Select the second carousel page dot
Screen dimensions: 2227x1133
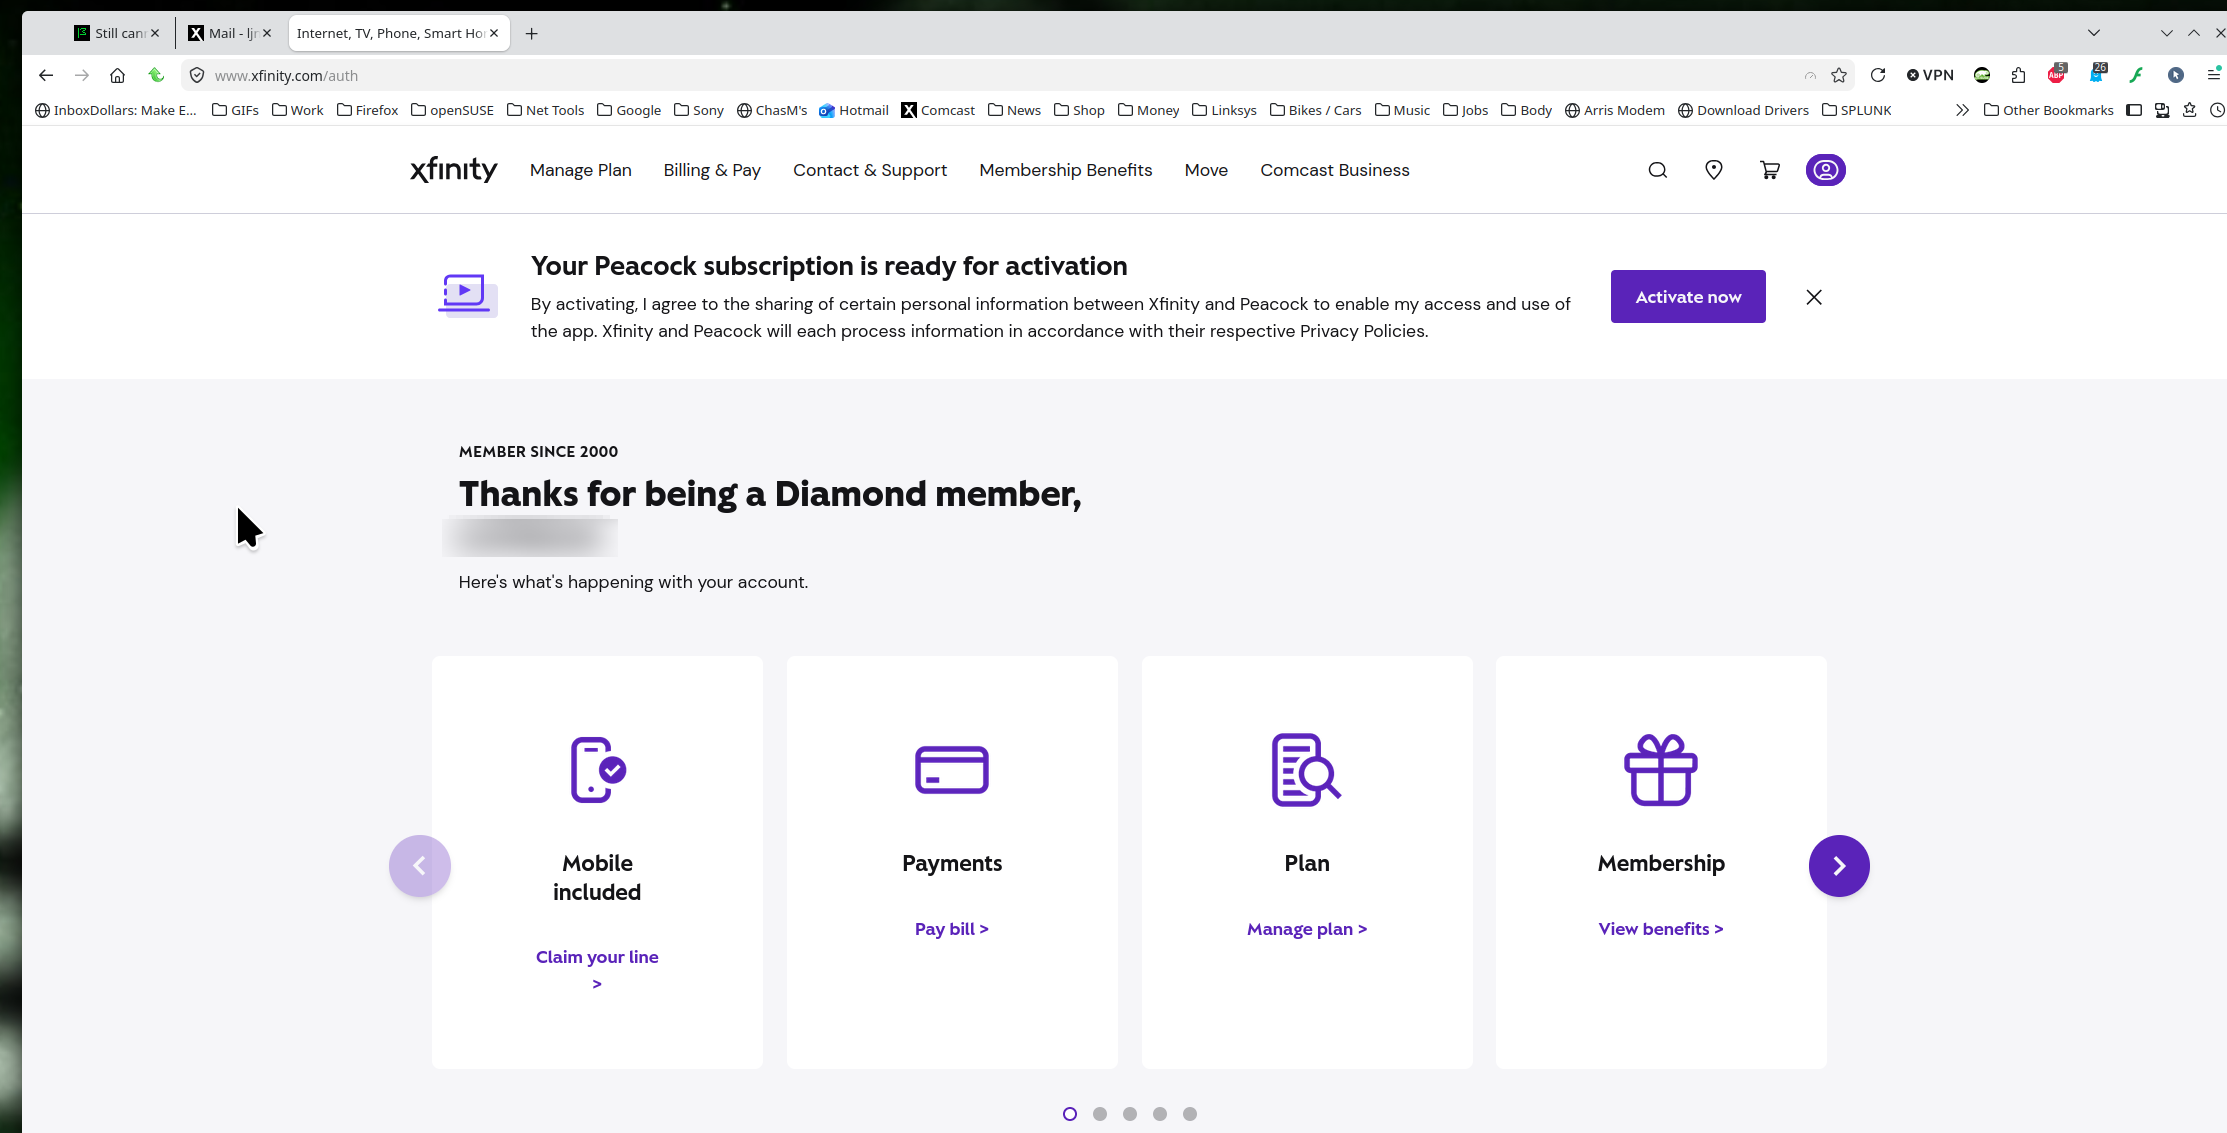[1099, 1114]
